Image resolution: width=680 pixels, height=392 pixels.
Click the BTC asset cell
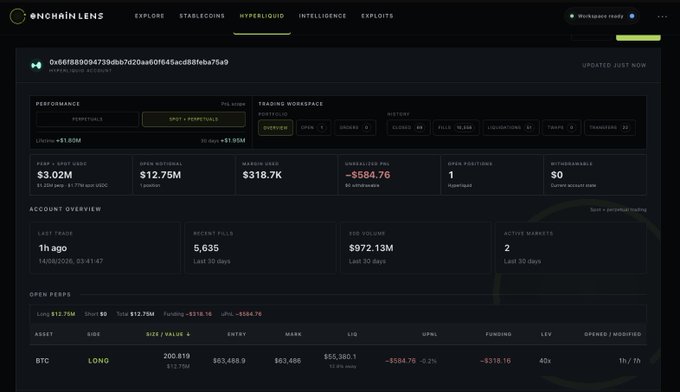pyautogui.click(x=42, y=361)
